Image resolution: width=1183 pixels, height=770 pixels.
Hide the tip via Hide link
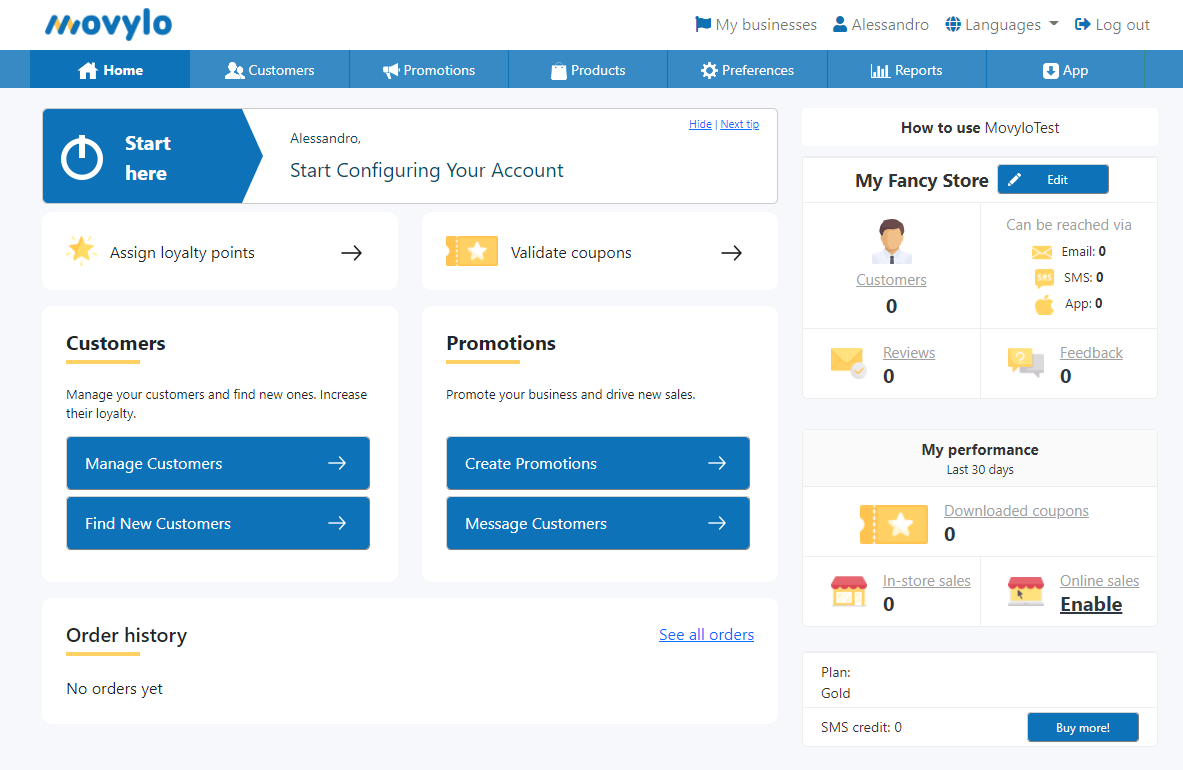700,124
